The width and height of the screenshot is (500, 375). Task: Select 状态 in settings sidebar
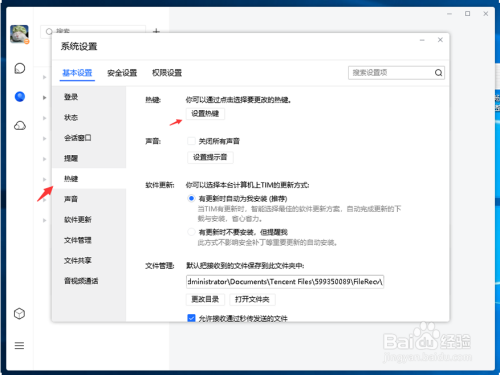tap(89, 117)
